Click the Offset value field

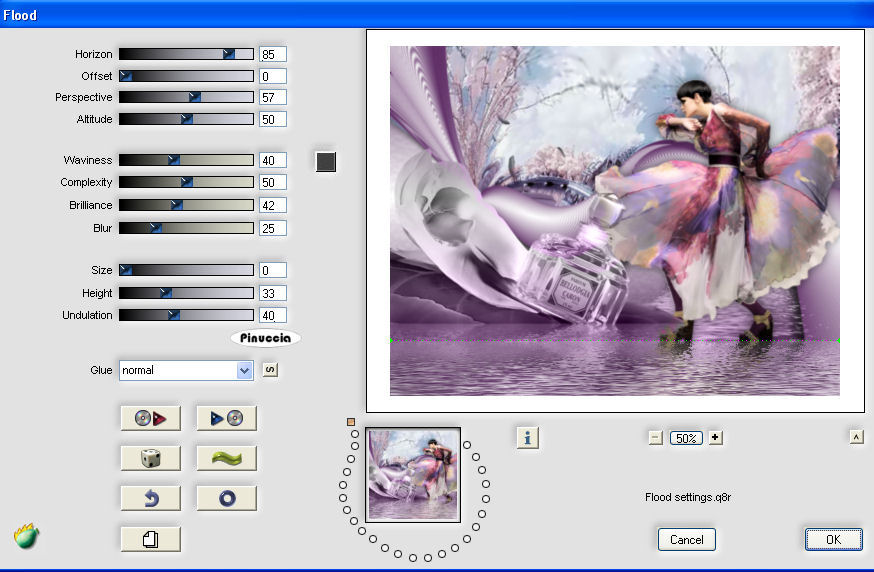click(x=273, y=76)
